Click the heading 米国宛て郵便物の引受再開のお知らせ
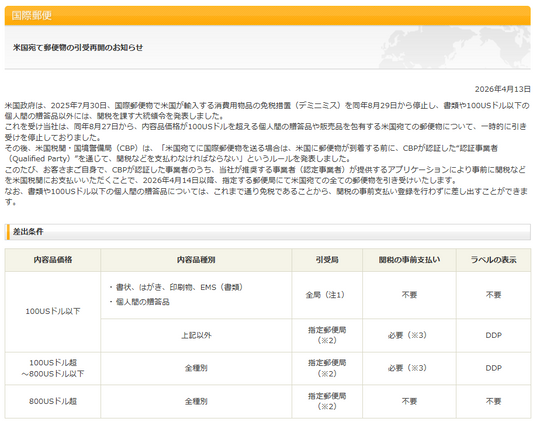 [x=78, y=48]
